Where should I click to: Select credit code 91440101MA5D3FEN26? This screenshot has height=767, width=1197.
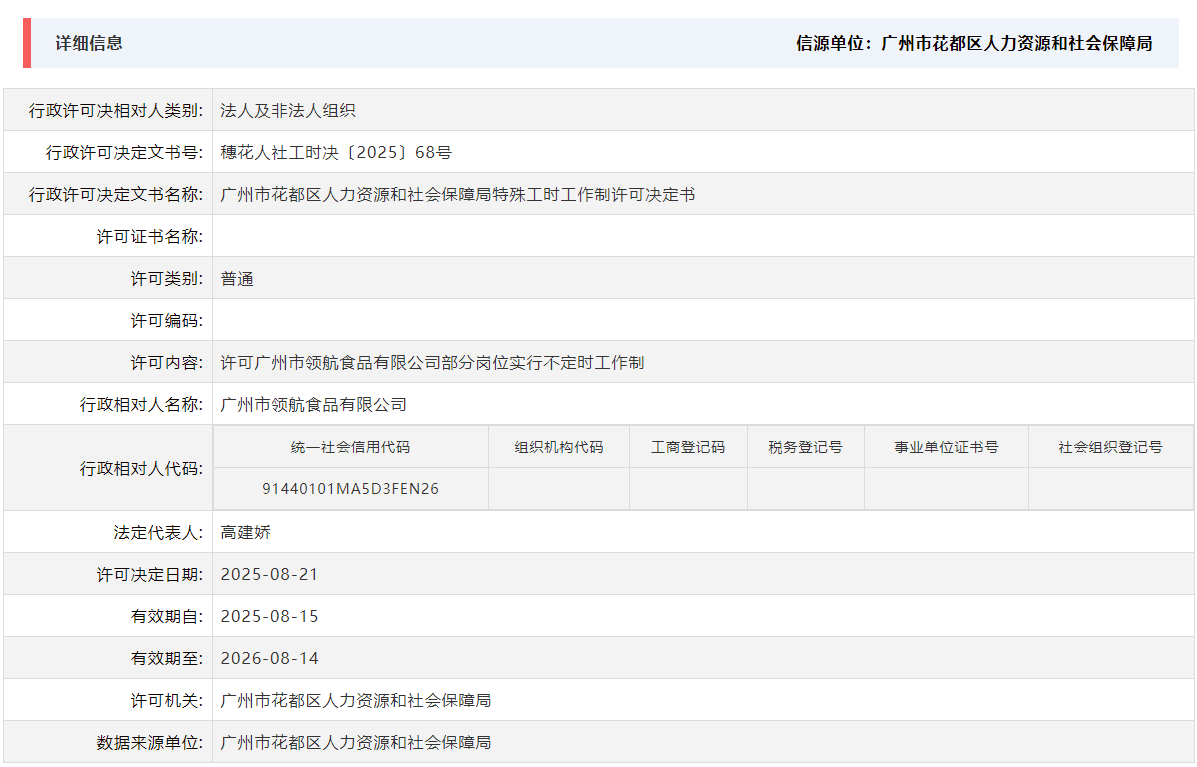(352, 489)
